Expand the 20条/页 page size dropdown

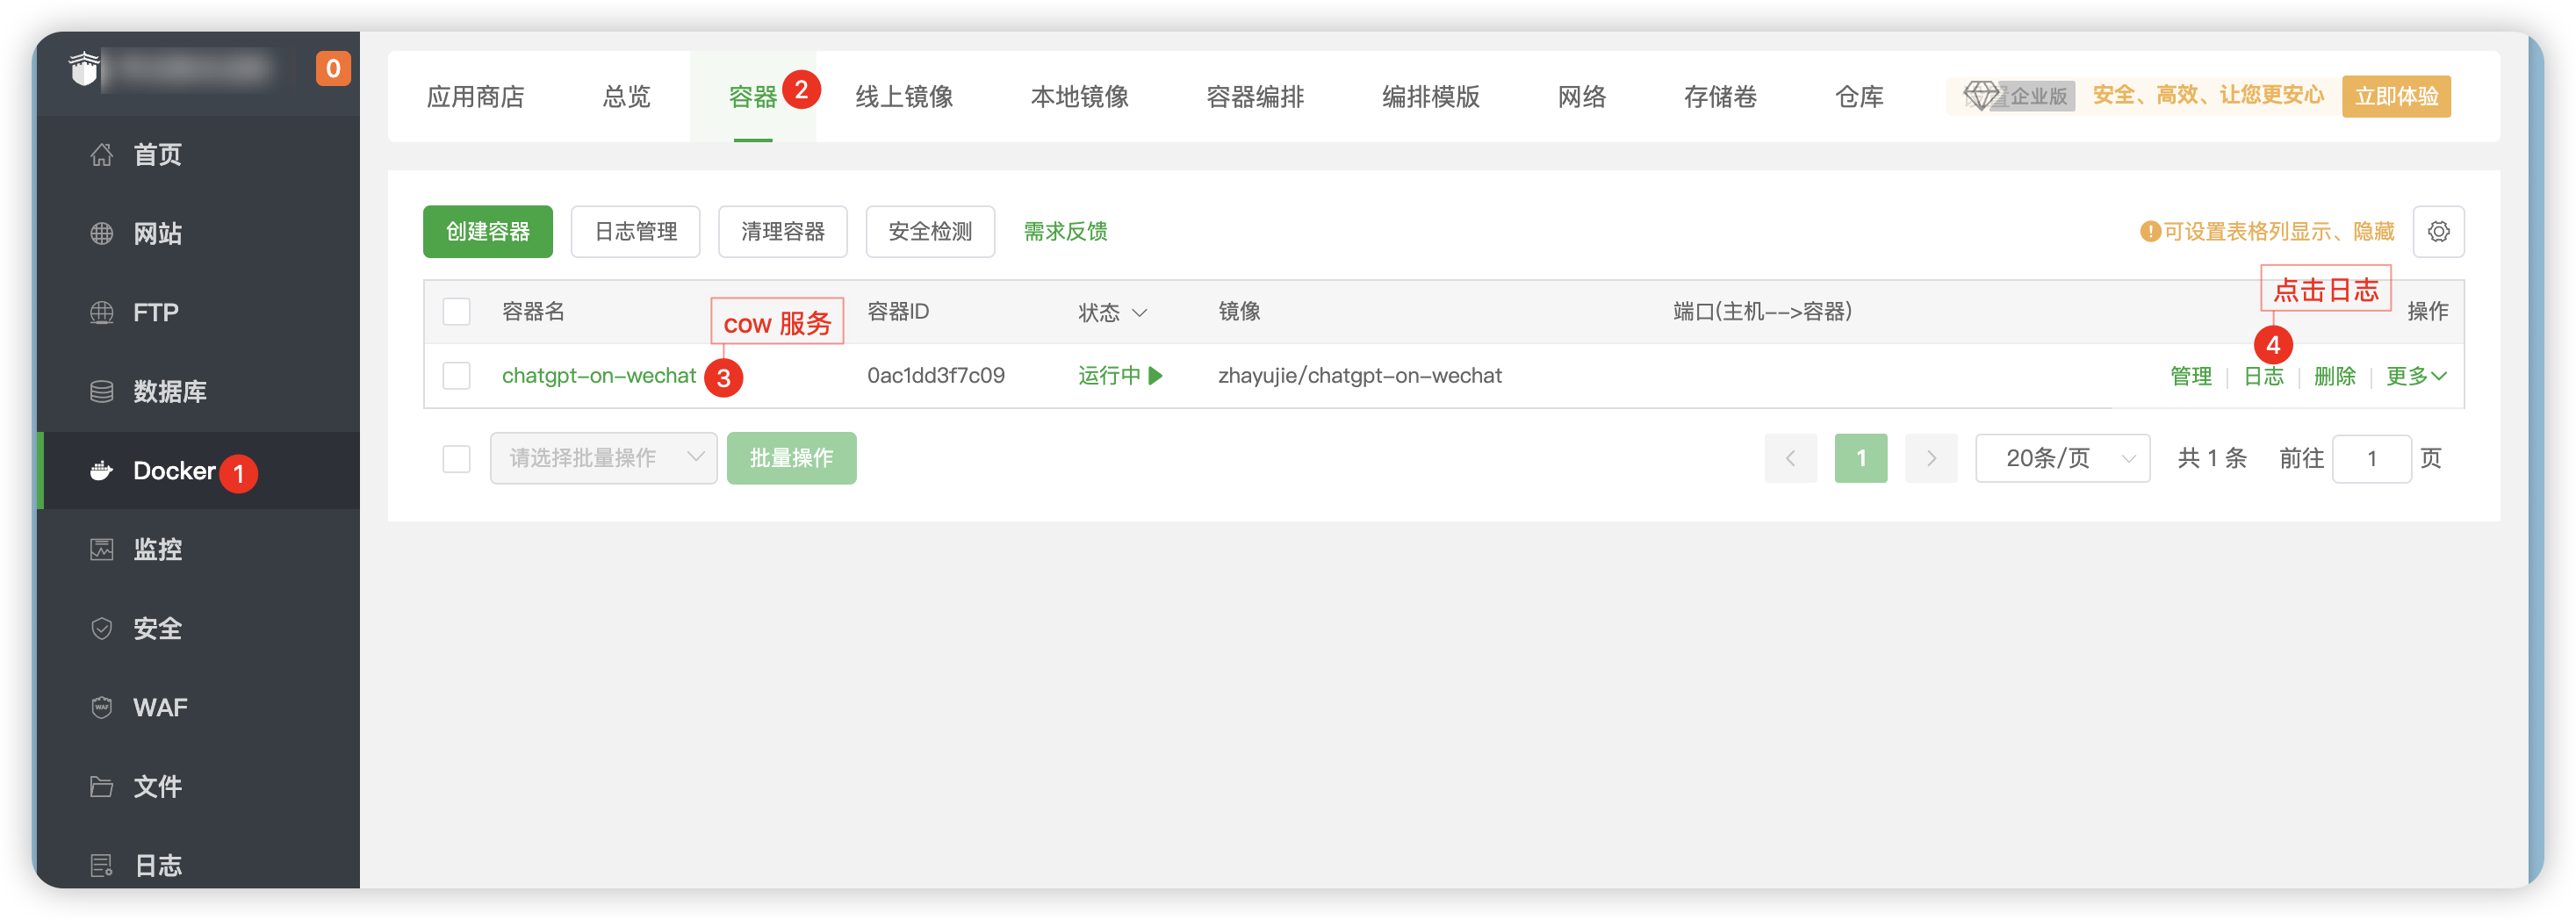(x=2062, y=459)
